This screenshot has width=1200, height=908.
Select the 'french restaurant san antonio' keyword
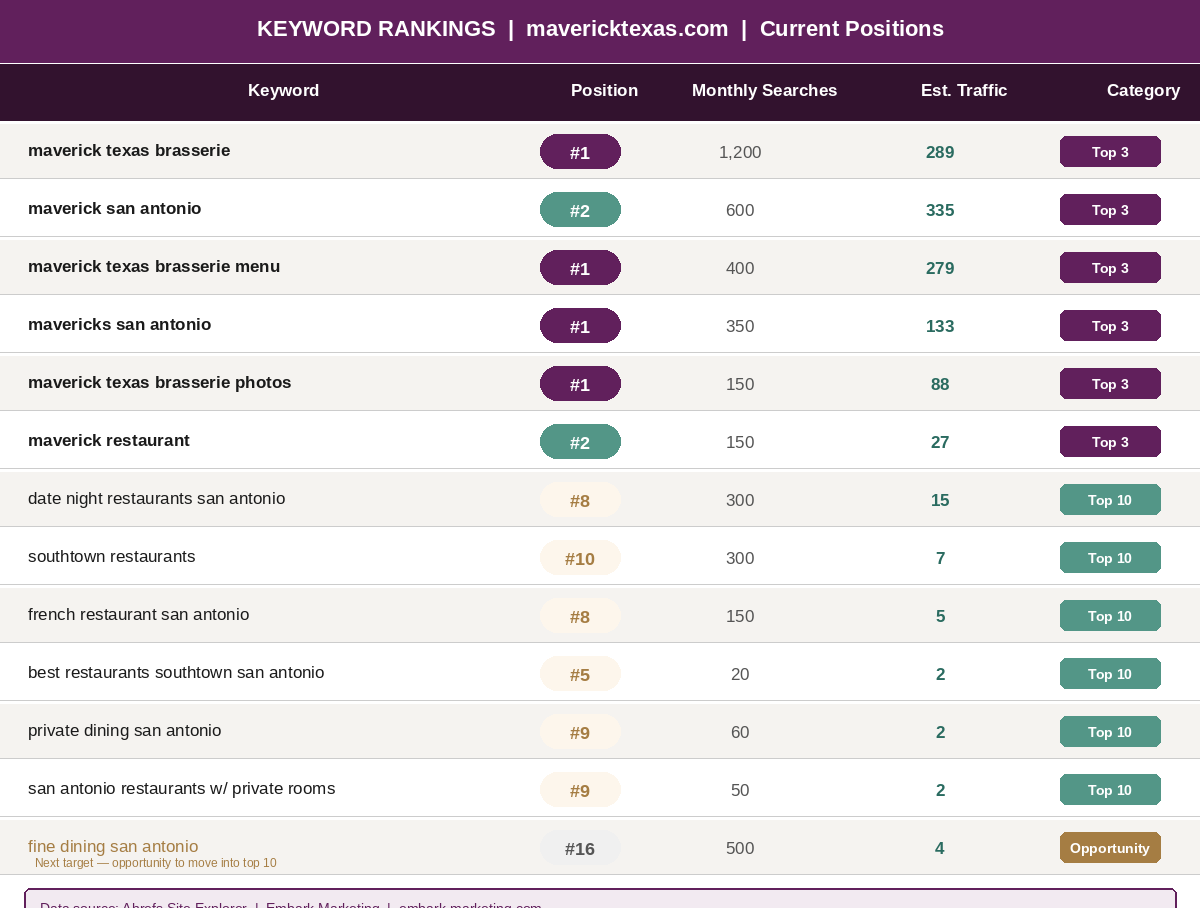point(139,615)
